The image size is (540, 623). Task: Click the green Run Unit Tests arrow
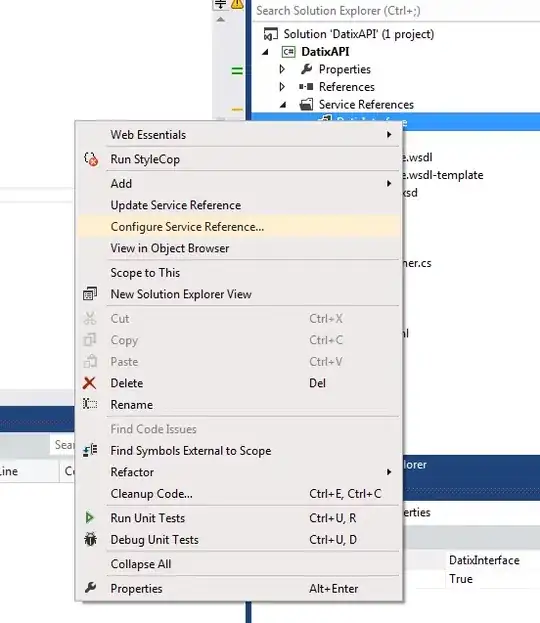(90, 517)
